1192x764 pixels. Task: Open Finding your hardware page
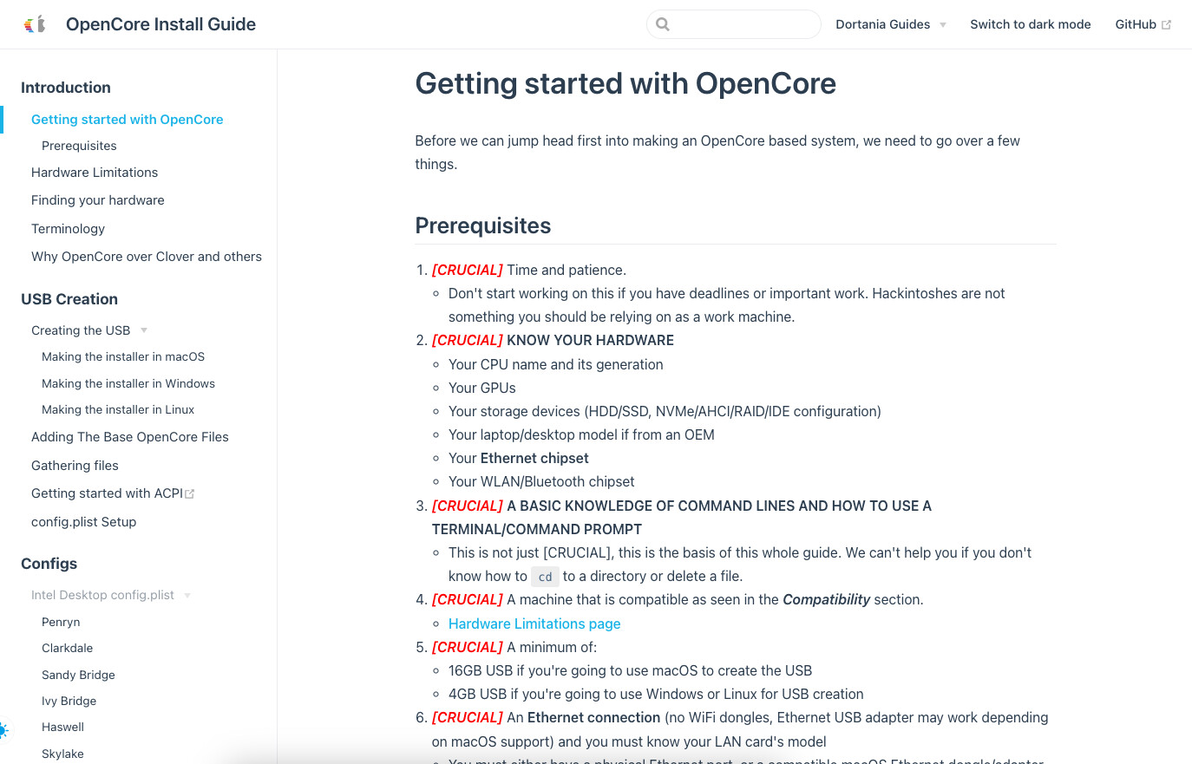tap(97, 200)
